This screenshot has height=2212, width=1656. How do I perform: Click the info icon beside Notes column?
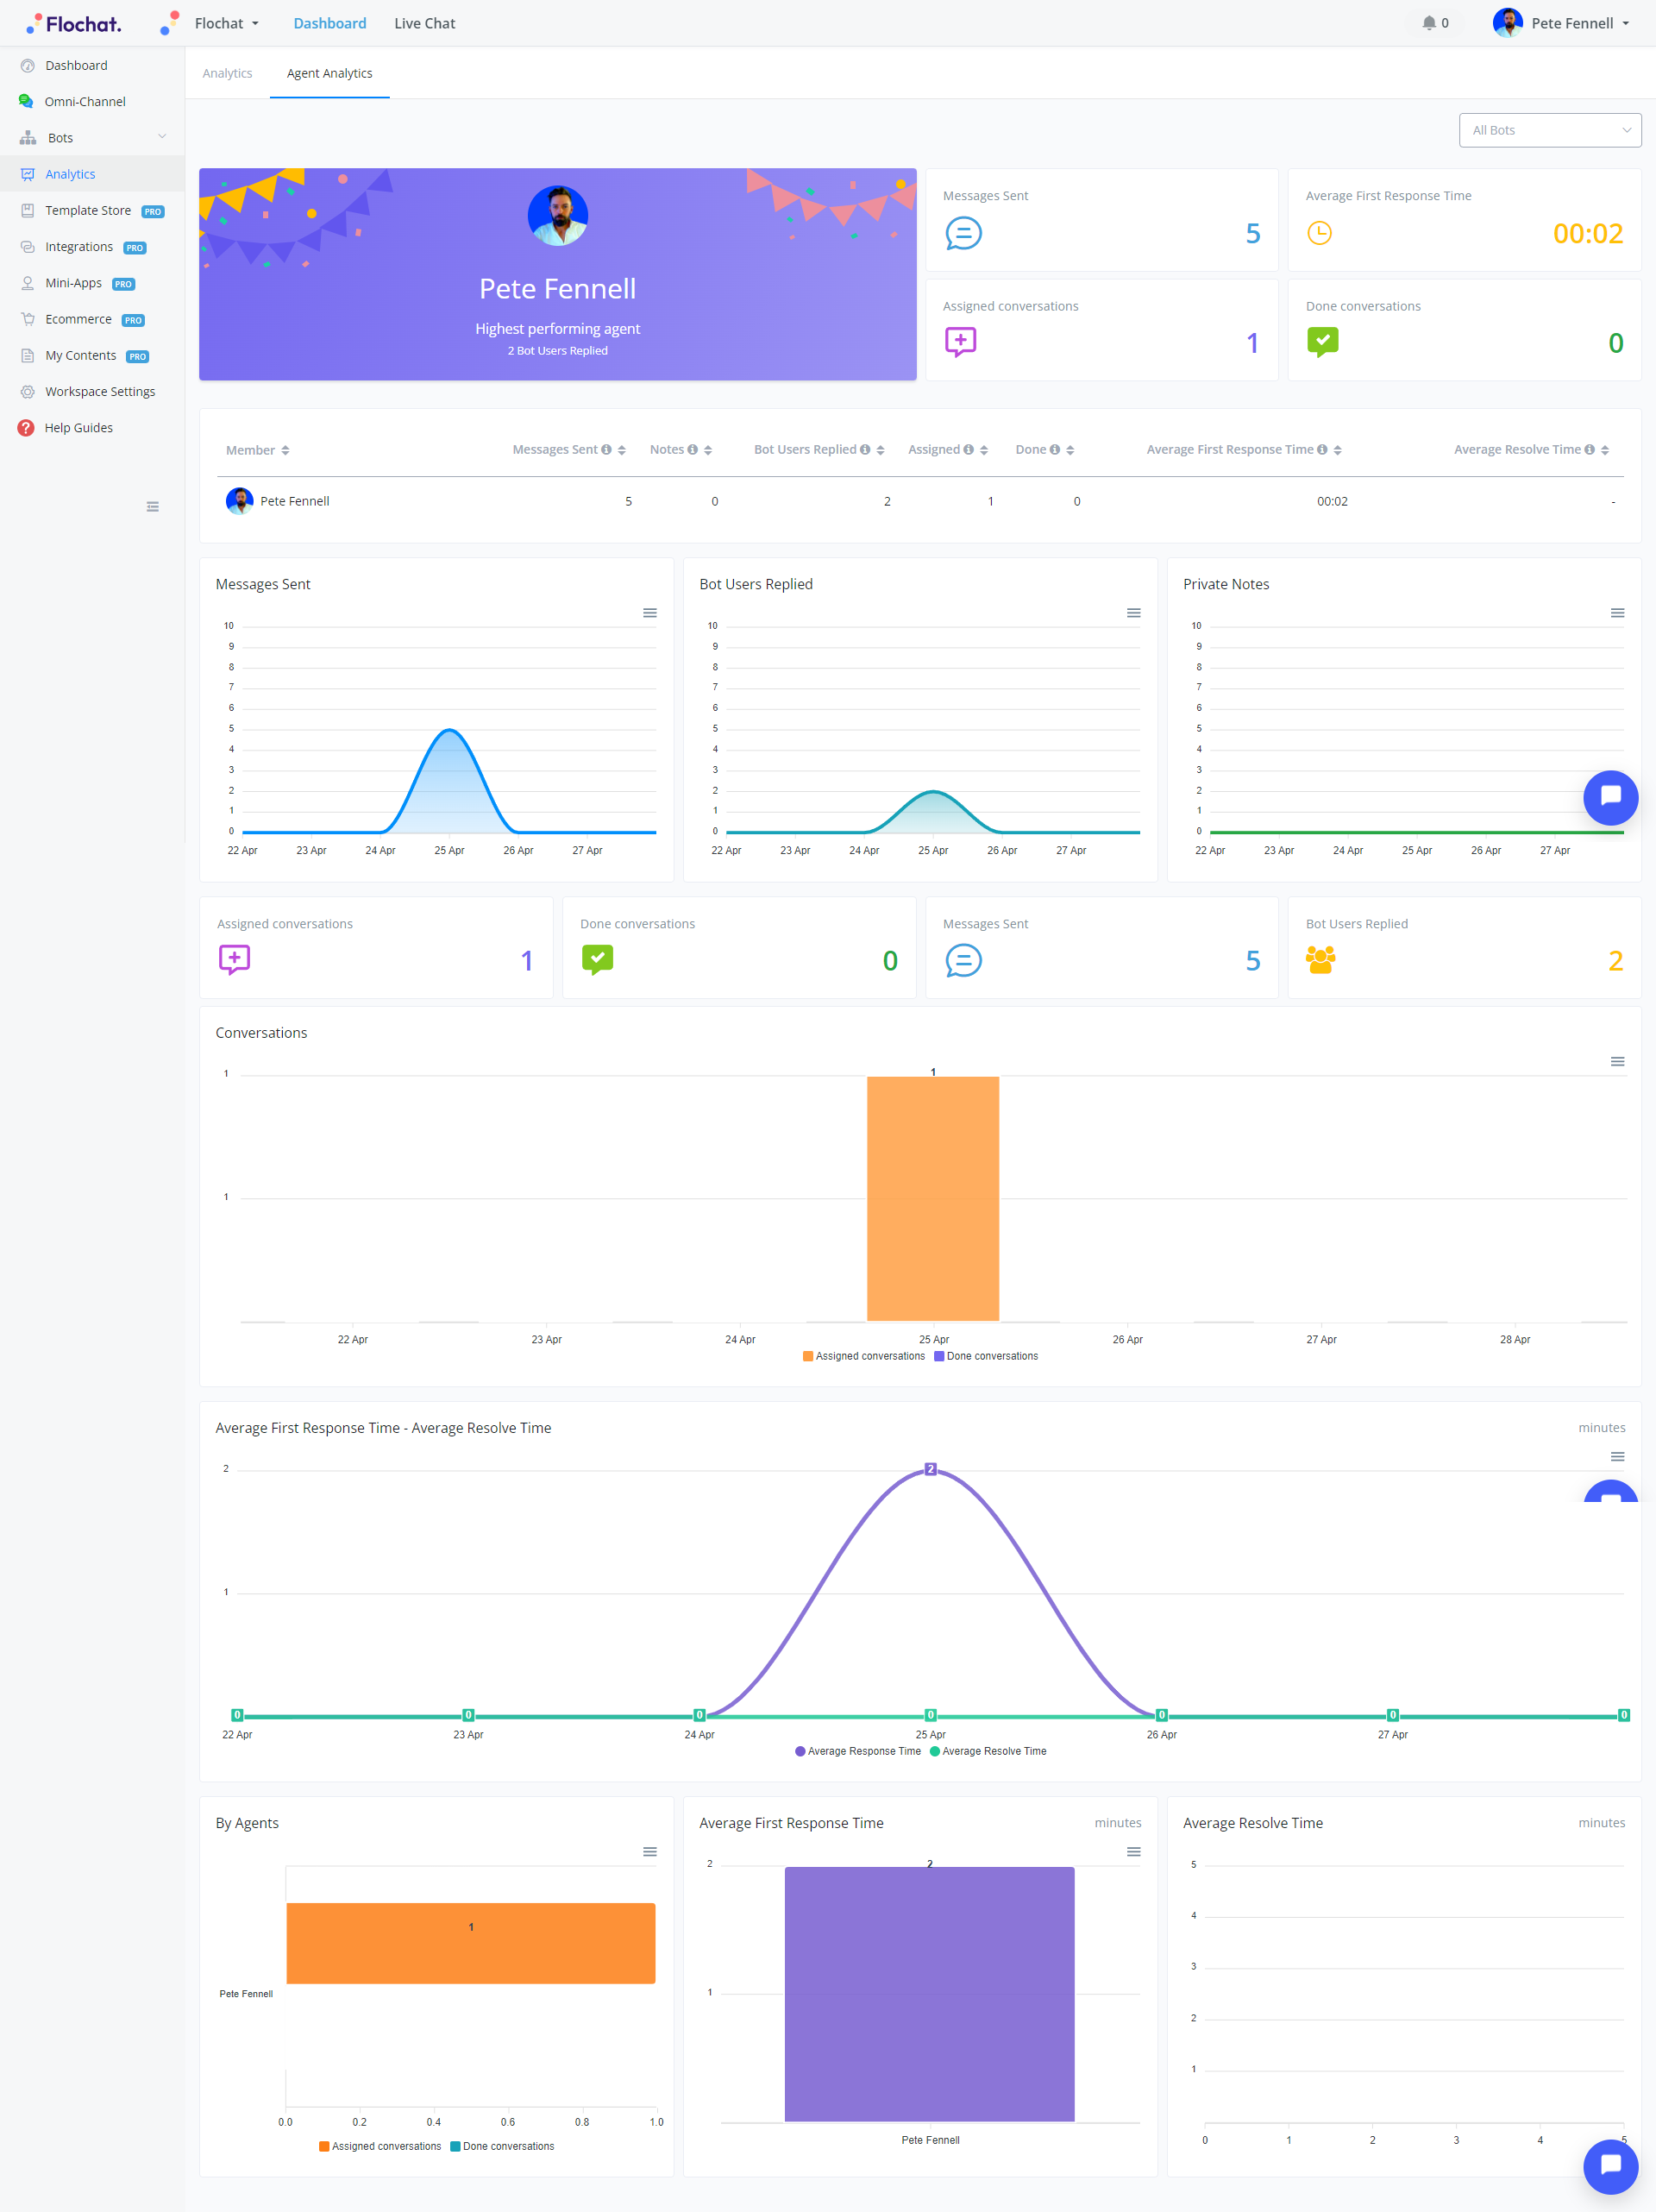click(692, 450)
